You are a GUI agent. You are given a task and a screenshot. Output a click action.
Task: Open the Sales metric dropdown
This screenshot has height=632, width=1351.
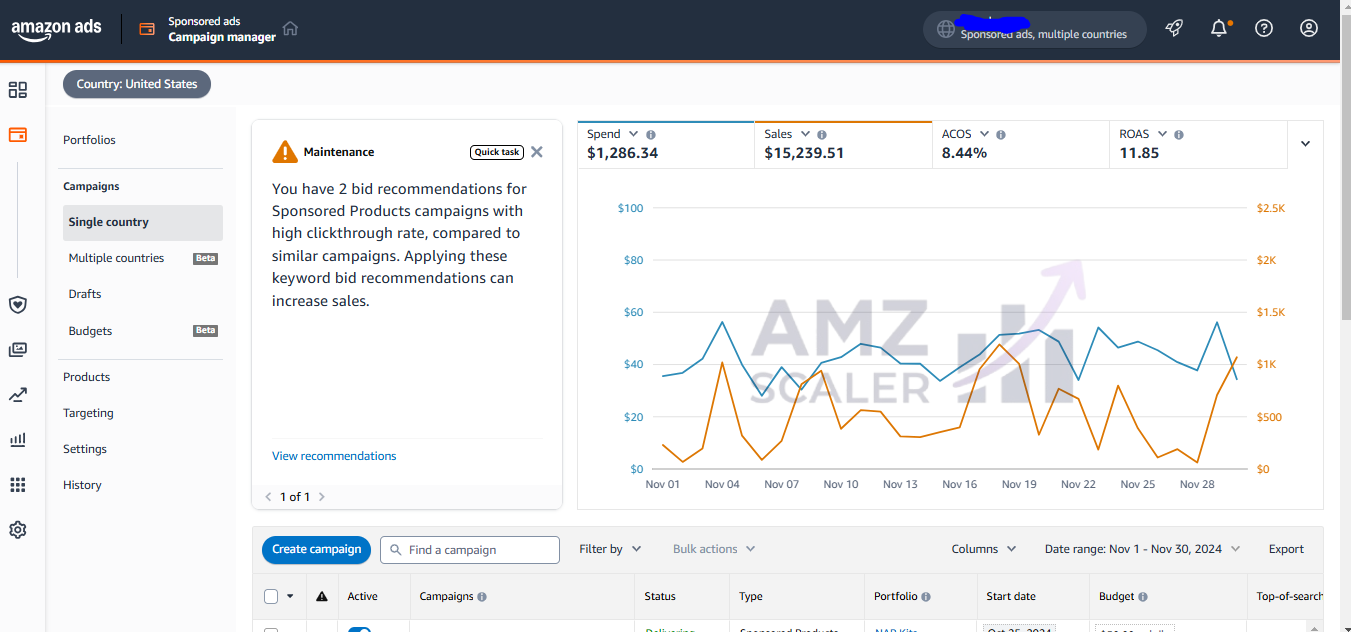tap(803, 134)
